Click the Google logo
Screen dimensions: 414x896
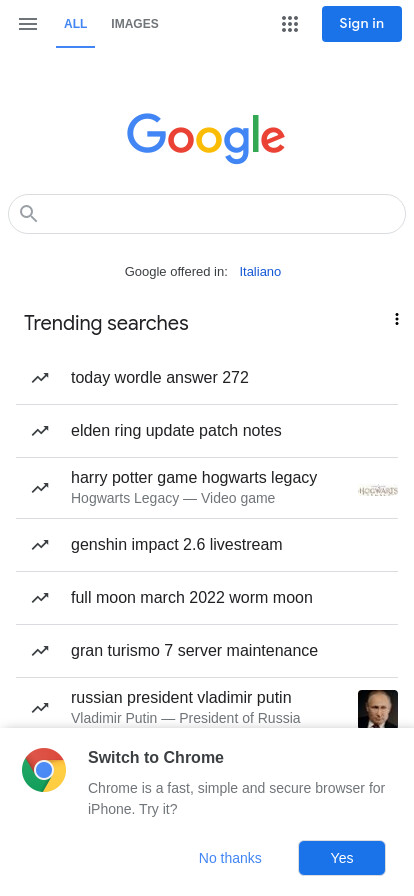tap(206, 138)
